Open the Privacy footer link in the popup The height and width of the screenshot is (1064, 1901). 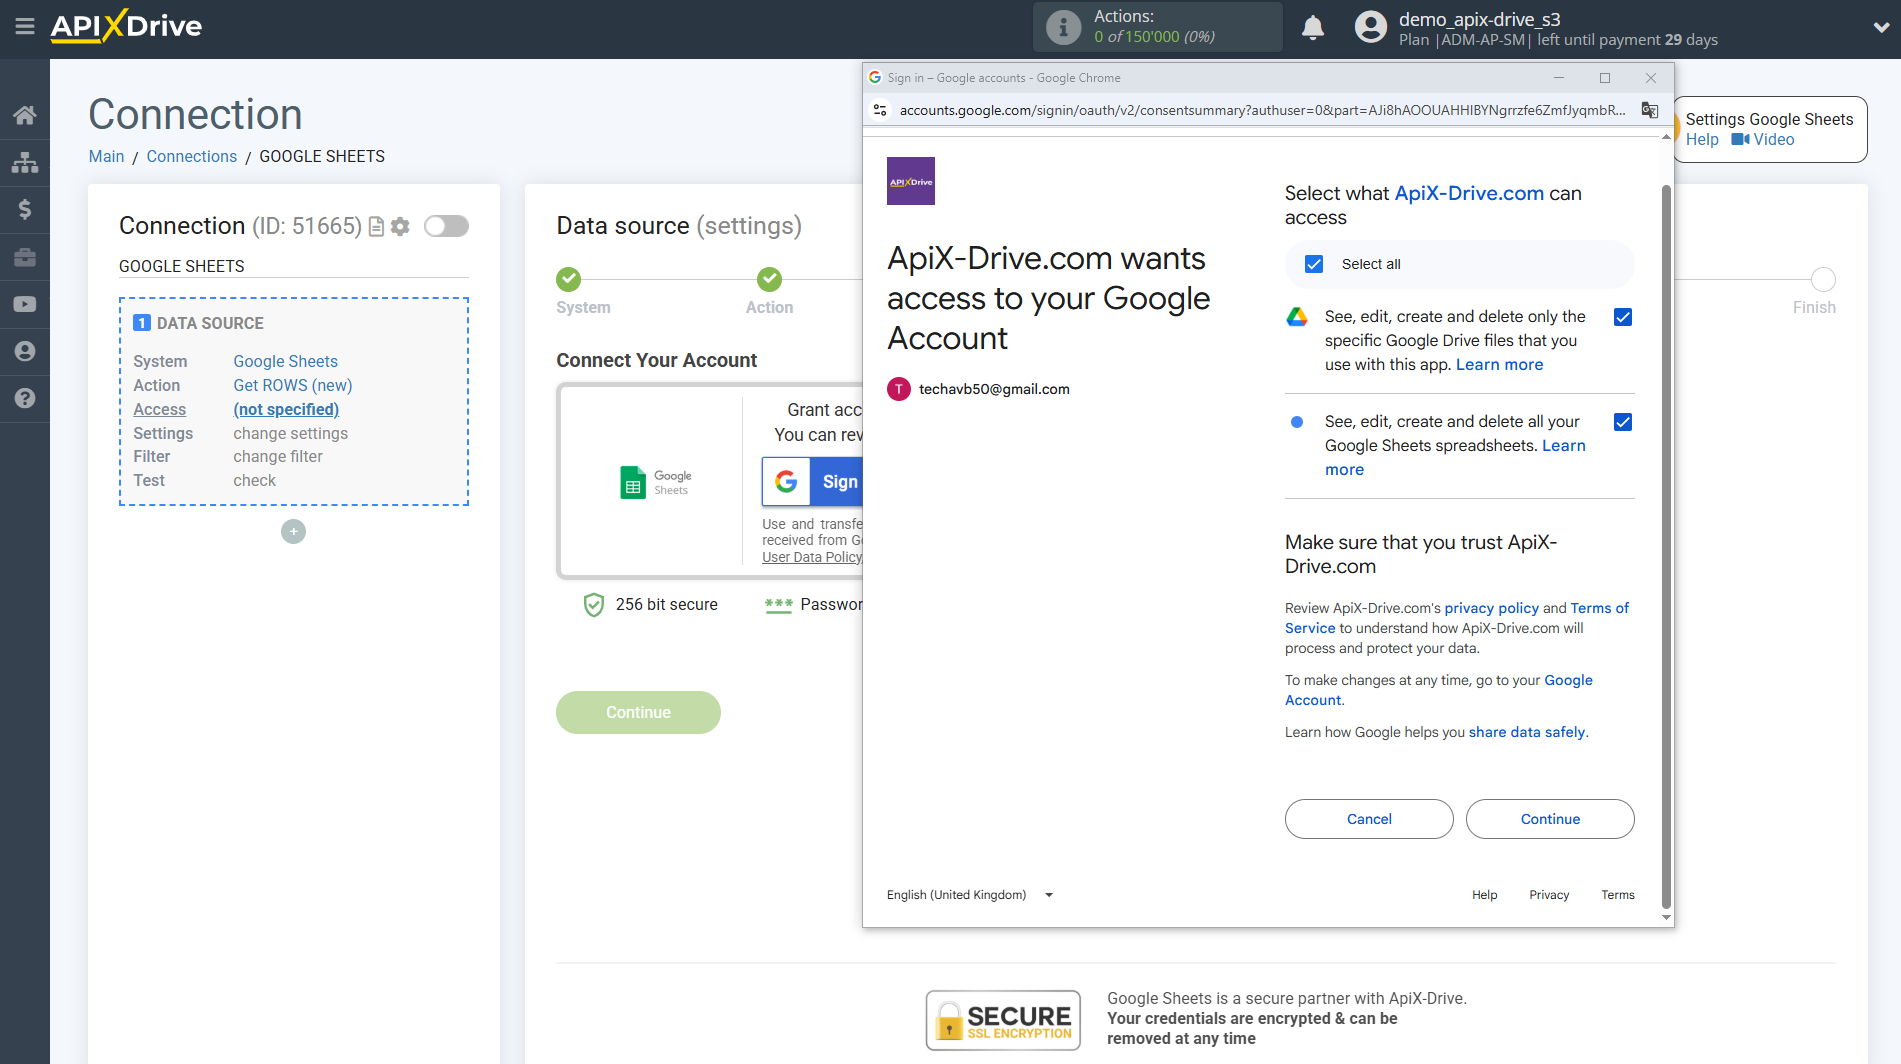point(1549,895)
